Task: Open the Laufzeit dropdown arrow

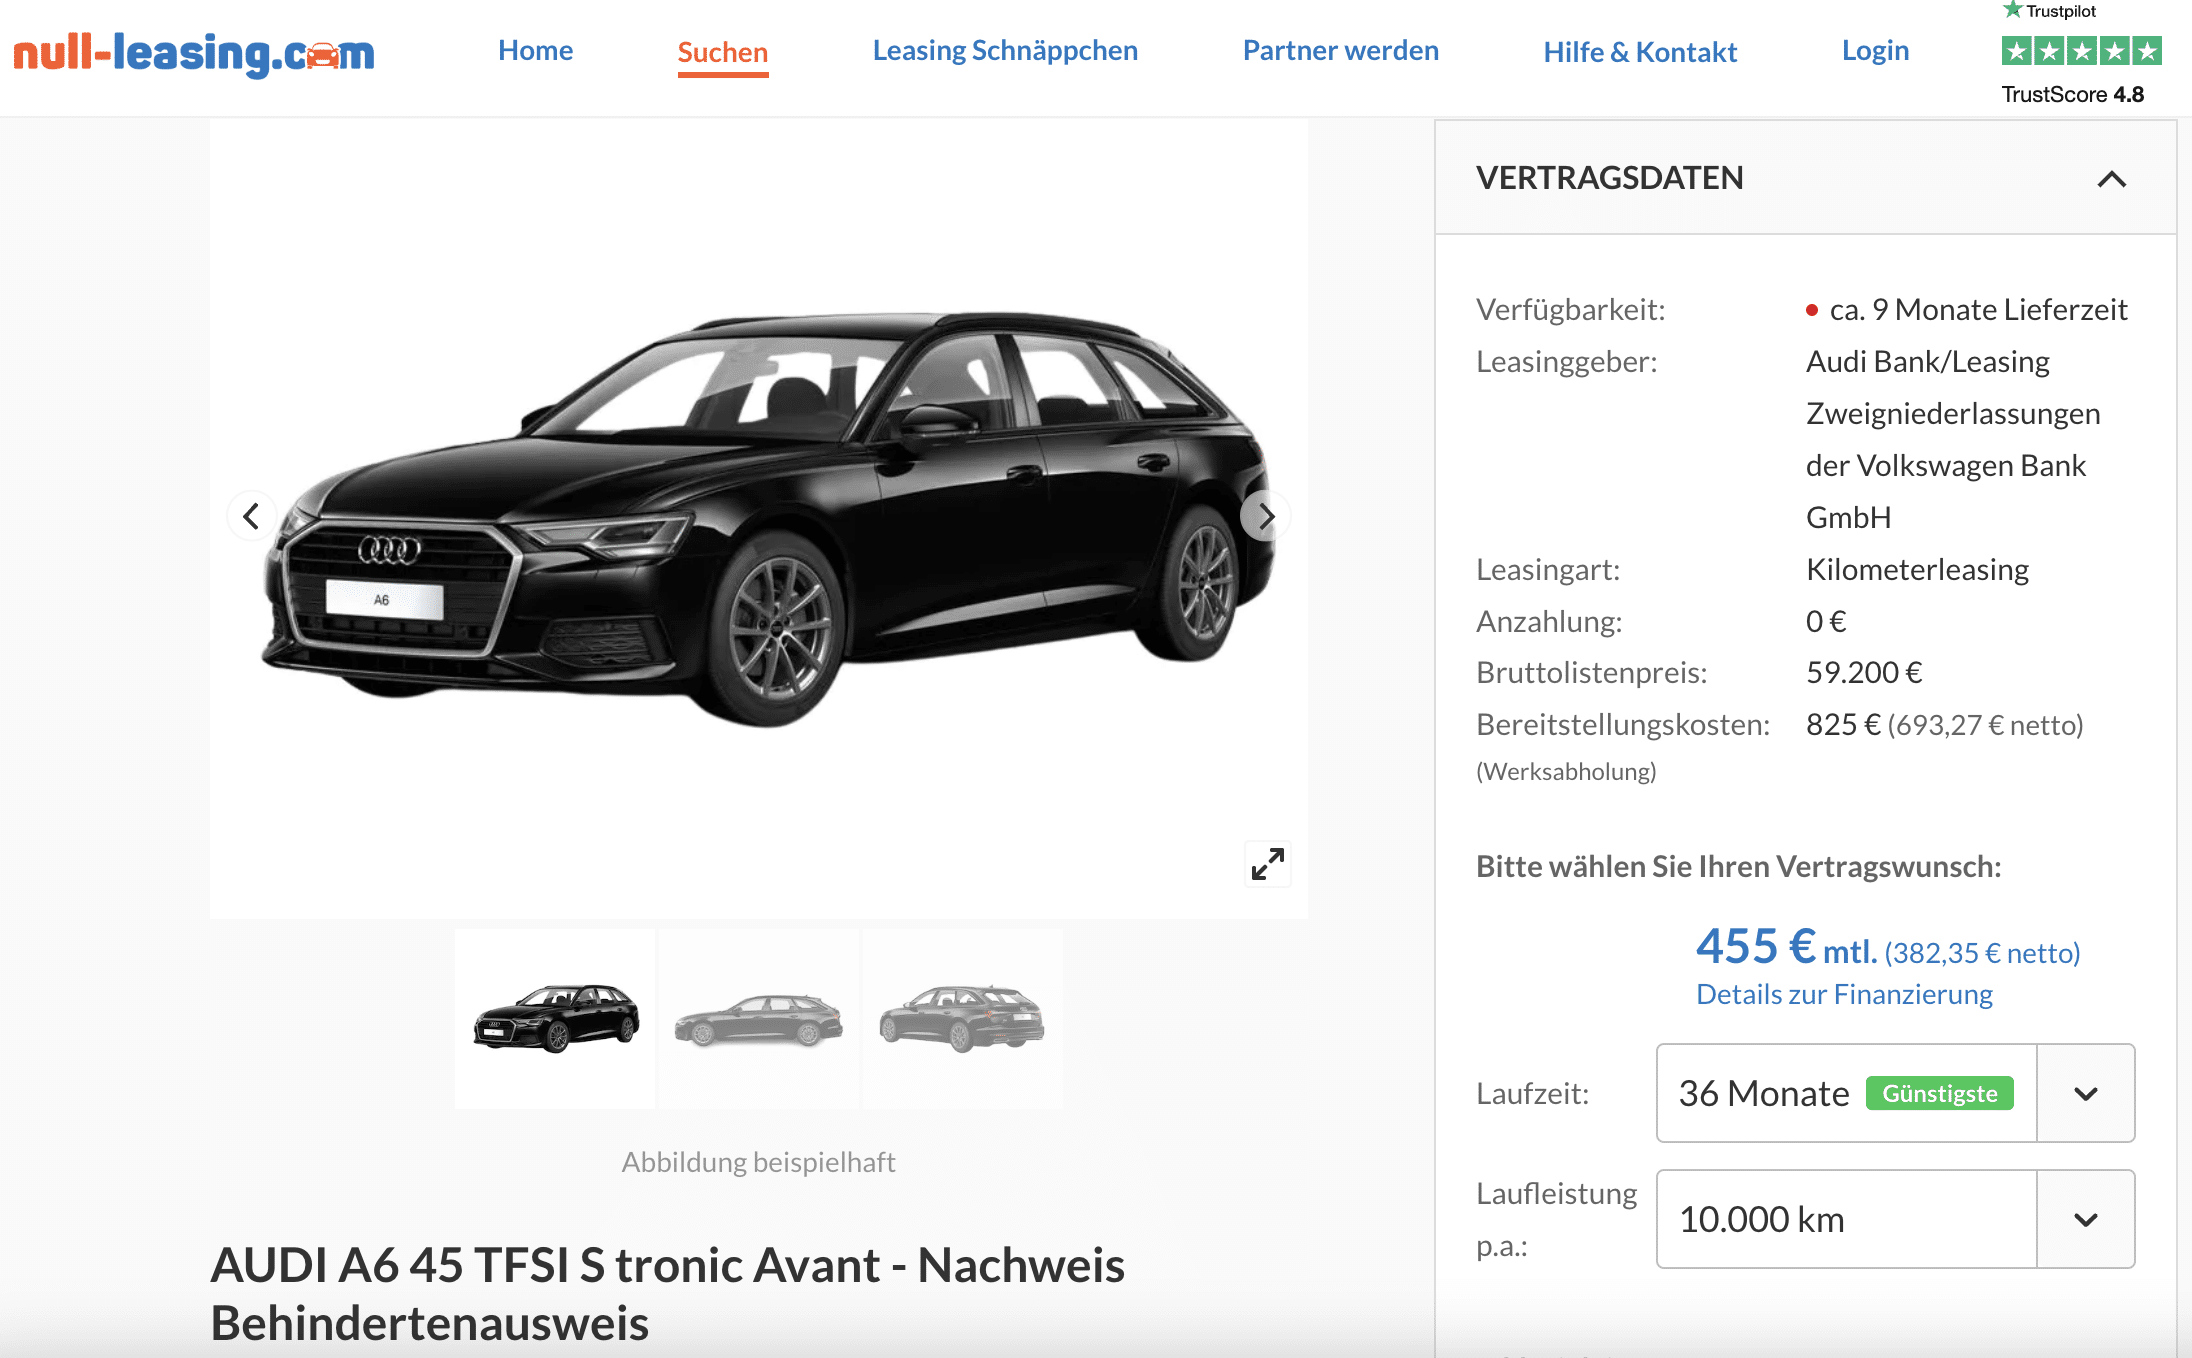Action: 2086,1093
